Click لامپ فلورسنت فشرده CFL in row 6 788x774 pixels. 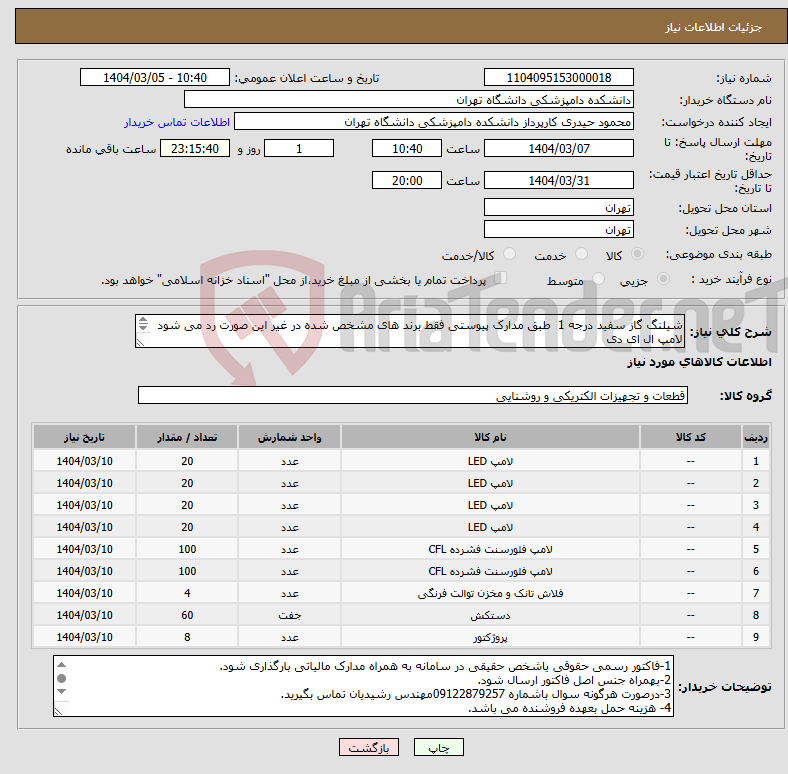(x=490, y=571)
